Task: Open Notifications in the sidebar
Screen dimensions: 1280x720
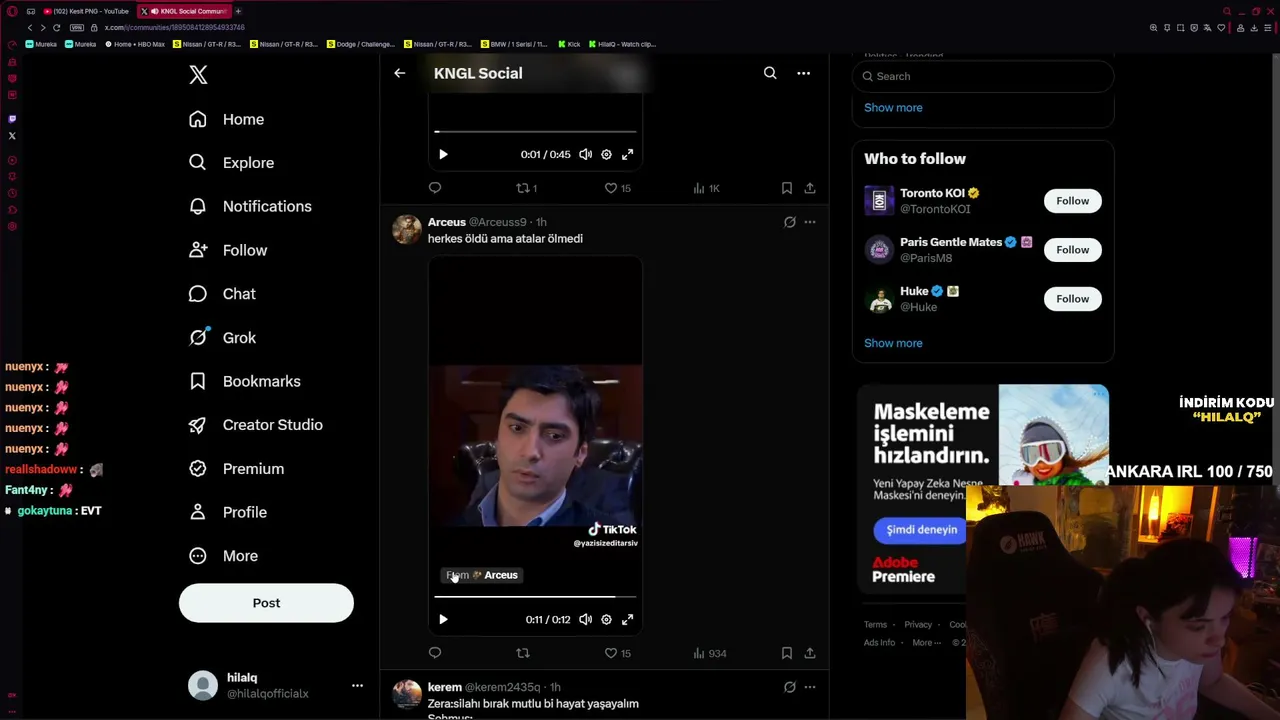Action: (x=250, y=206)
